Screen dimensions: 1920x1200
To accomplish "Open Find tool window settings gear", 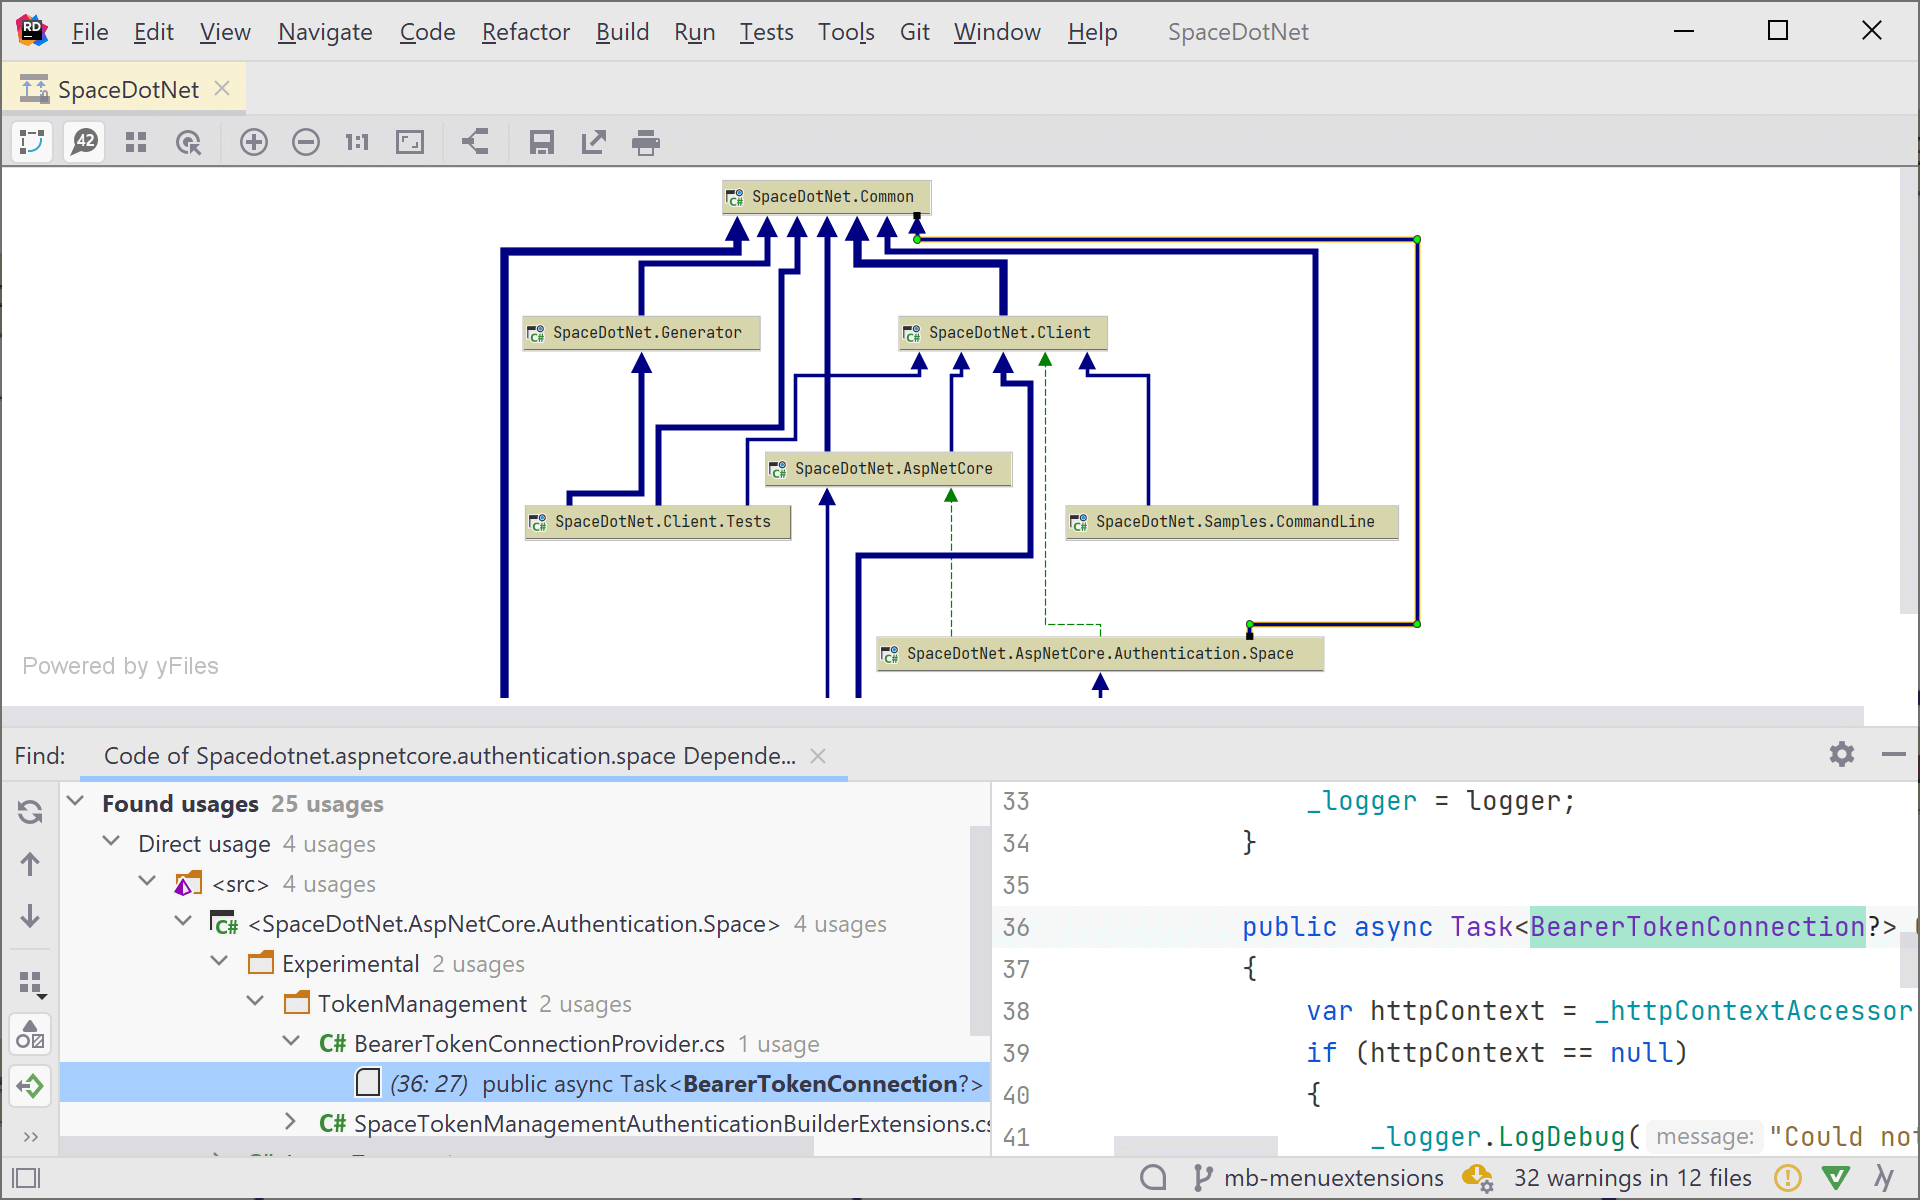I will [1842, 754].
